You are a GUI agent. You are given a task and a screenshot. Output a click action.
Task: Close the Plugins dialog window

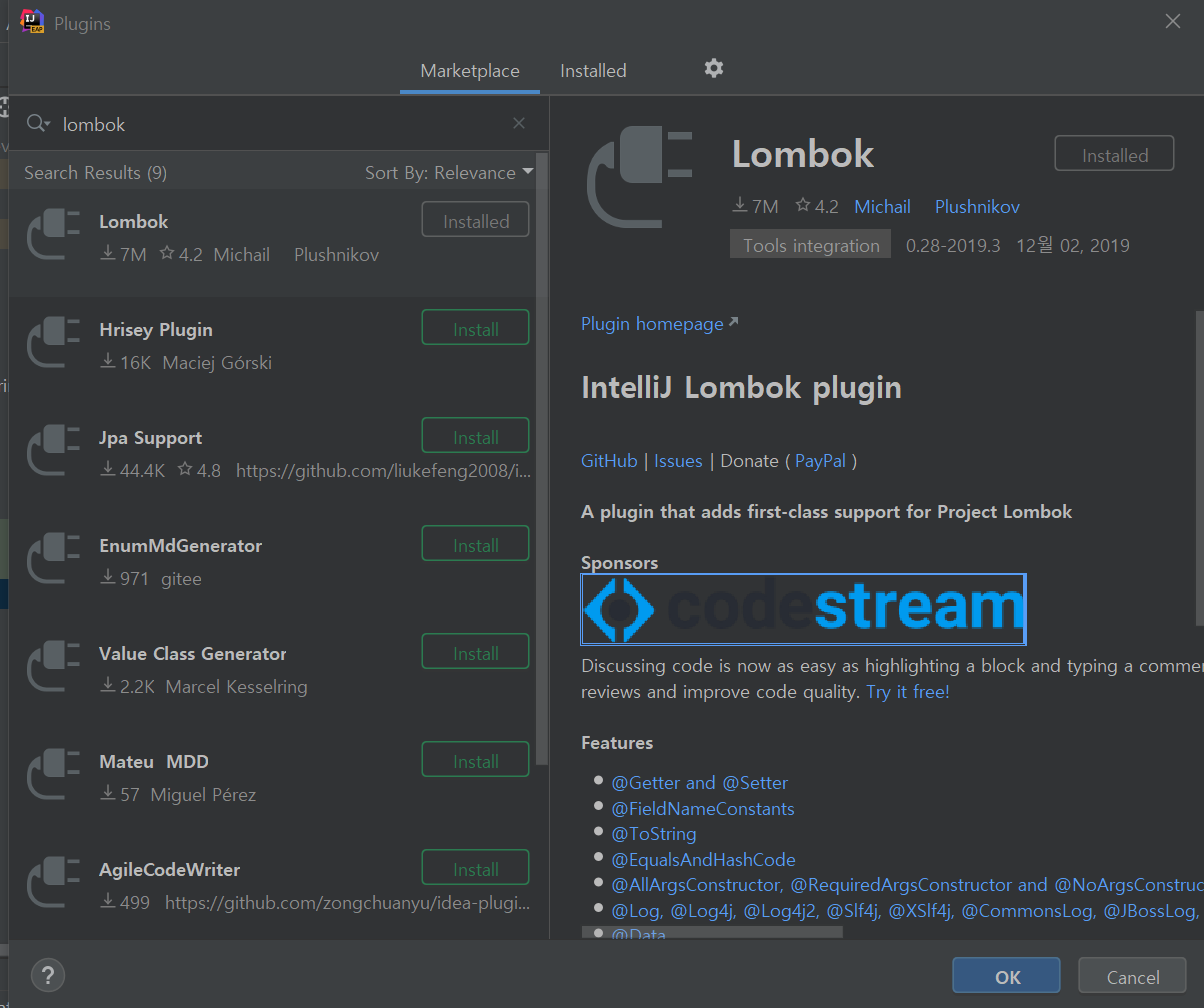[x=1173, y=22]
